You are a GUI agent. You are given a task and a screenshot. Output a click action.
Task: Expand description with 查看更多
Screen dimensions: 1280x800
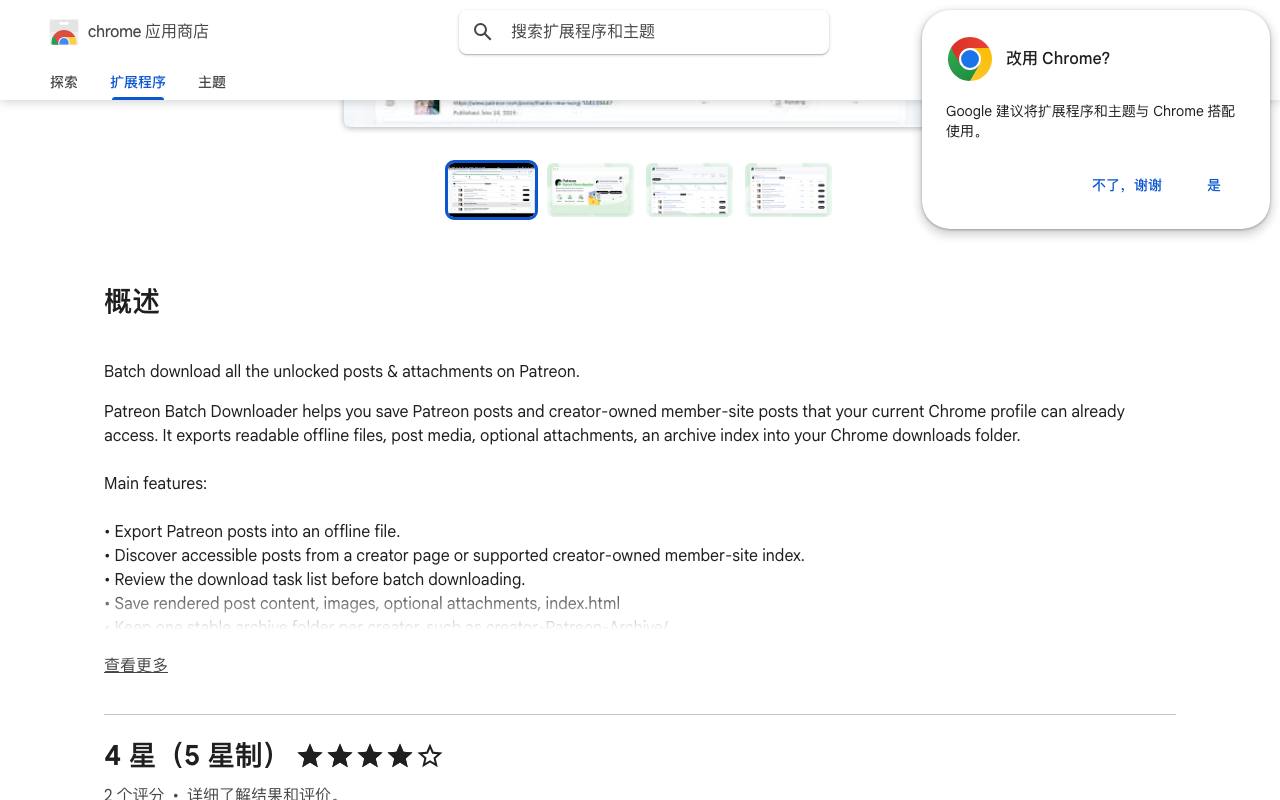pos(136,665)
